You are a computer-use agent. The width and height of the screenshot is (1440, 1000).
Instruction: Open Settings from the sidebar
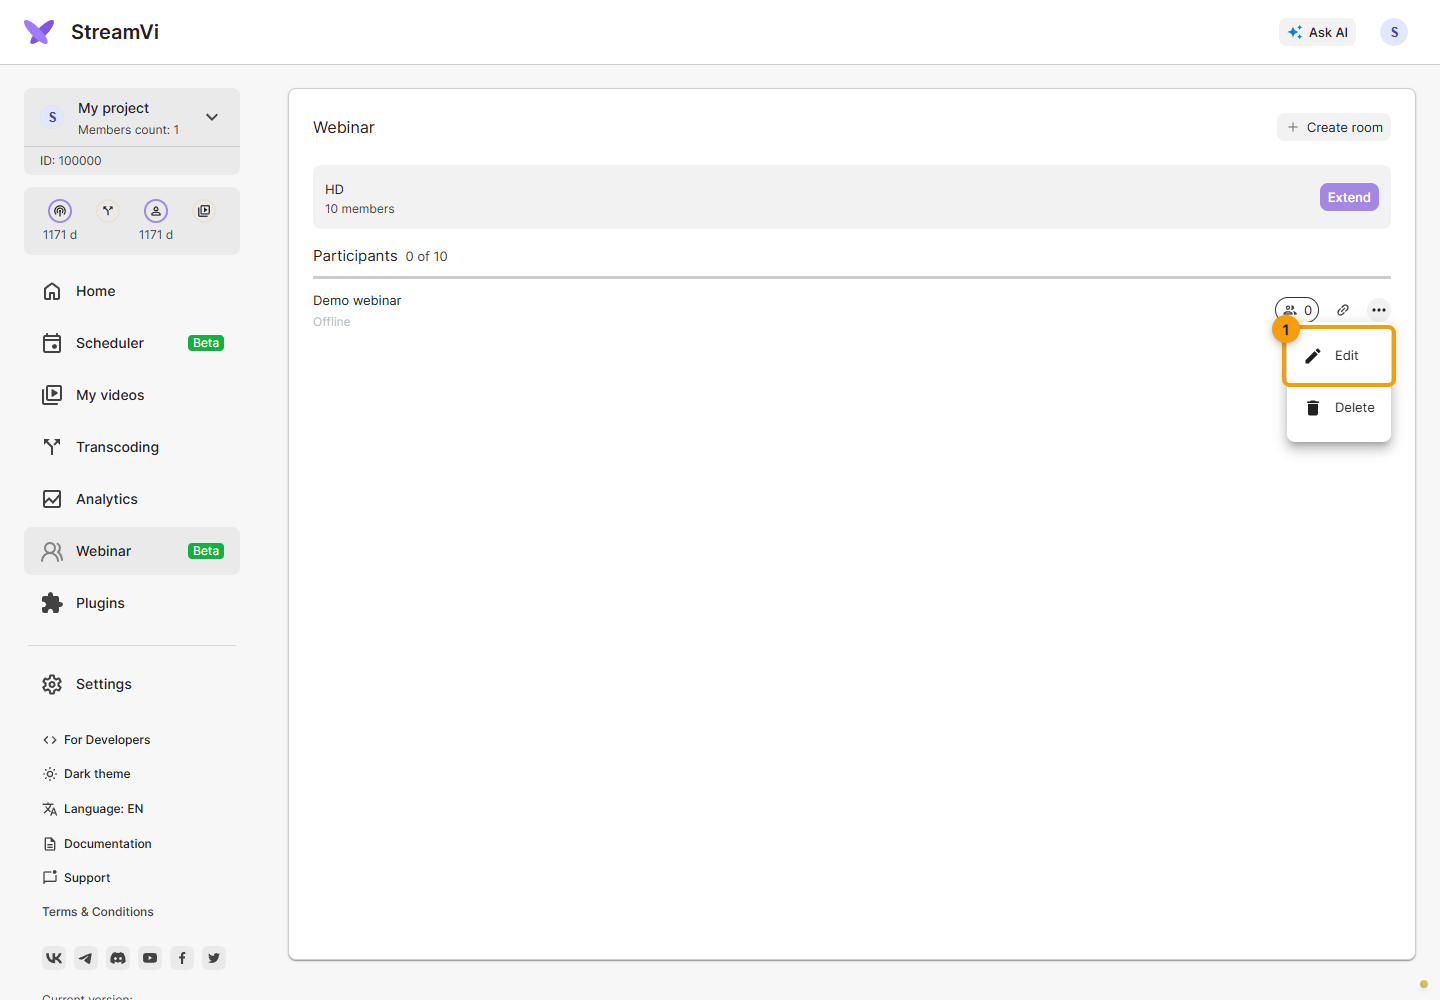[132, 684]
